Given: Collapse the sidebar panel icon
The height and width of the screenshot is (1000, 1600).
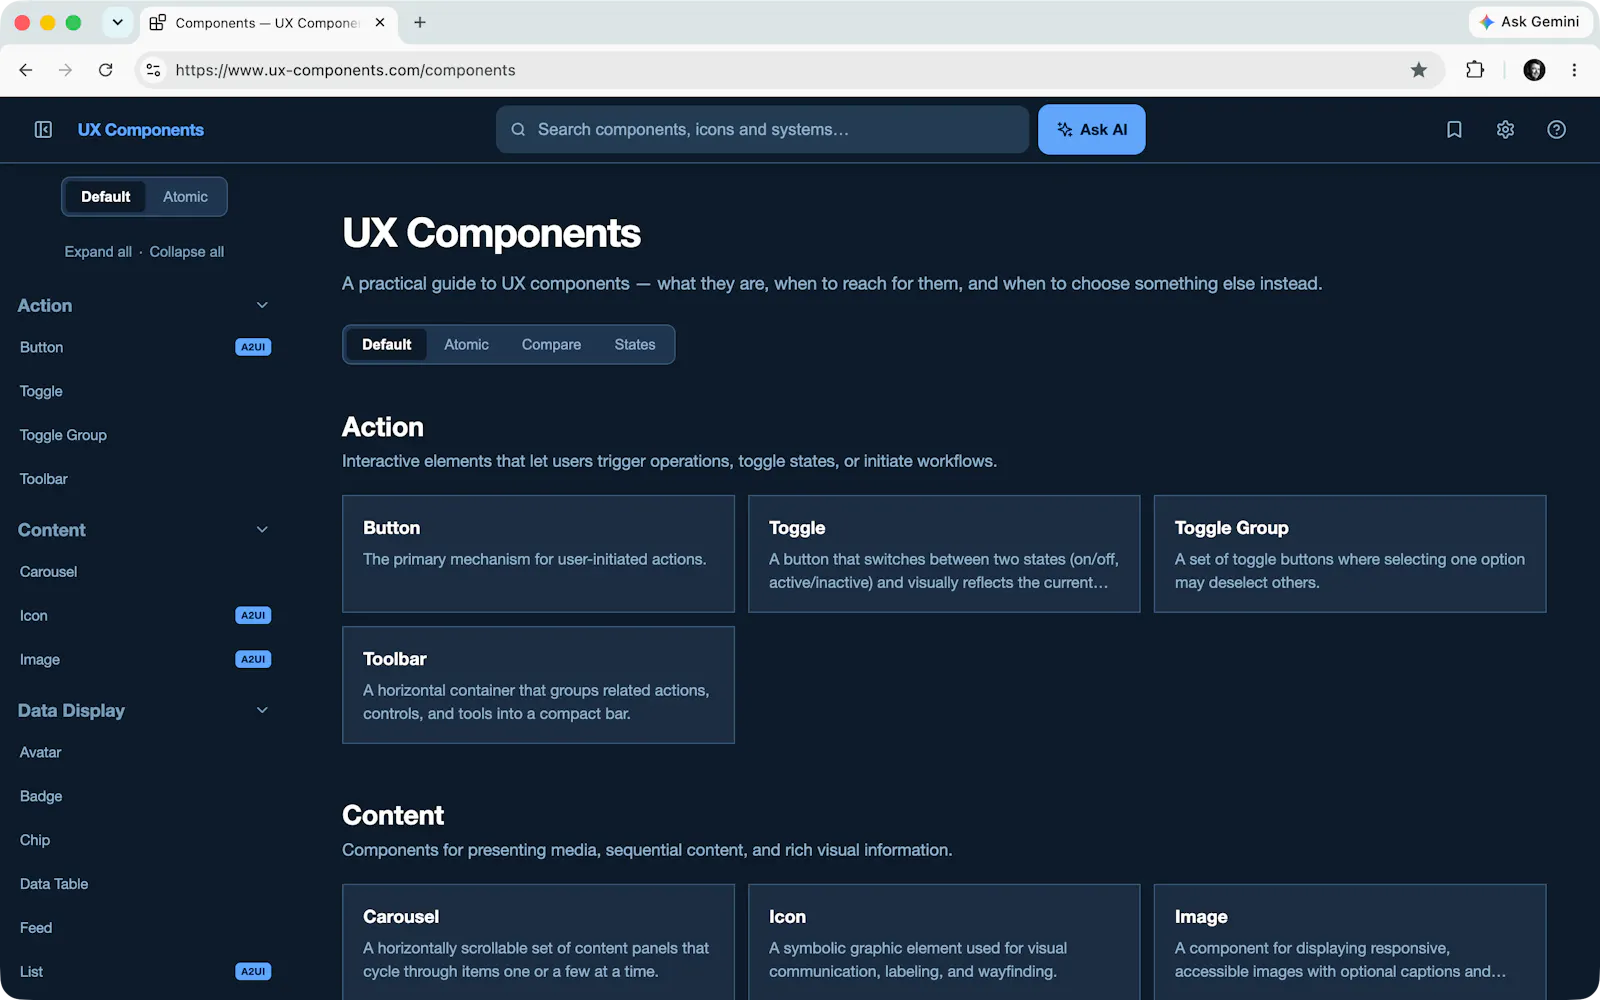Looking at the screenshot, I should [43, 130].
